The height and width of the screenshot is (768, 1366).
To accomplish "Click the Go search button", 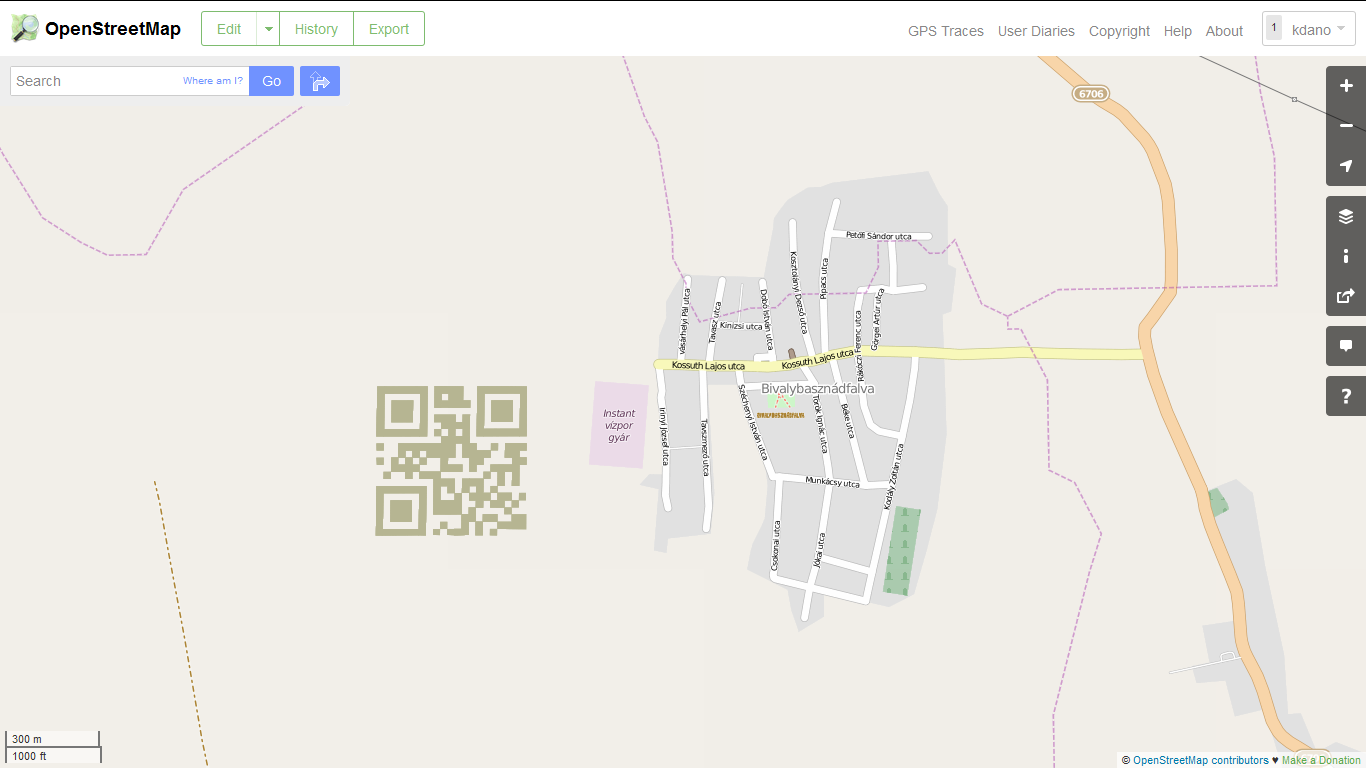I will click(271, 81).
